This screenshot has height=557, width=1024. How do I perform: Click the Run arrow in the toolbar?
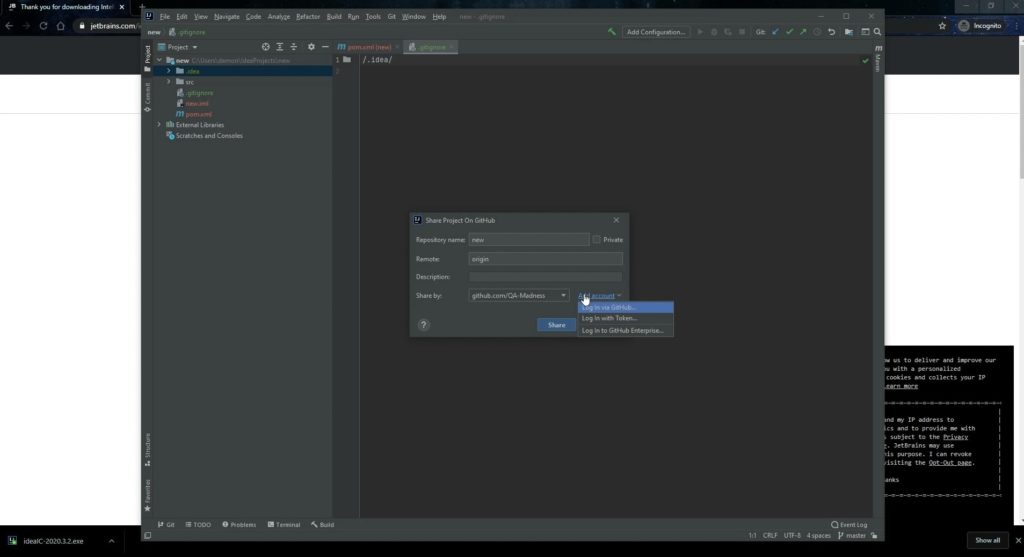coord(700,32)
